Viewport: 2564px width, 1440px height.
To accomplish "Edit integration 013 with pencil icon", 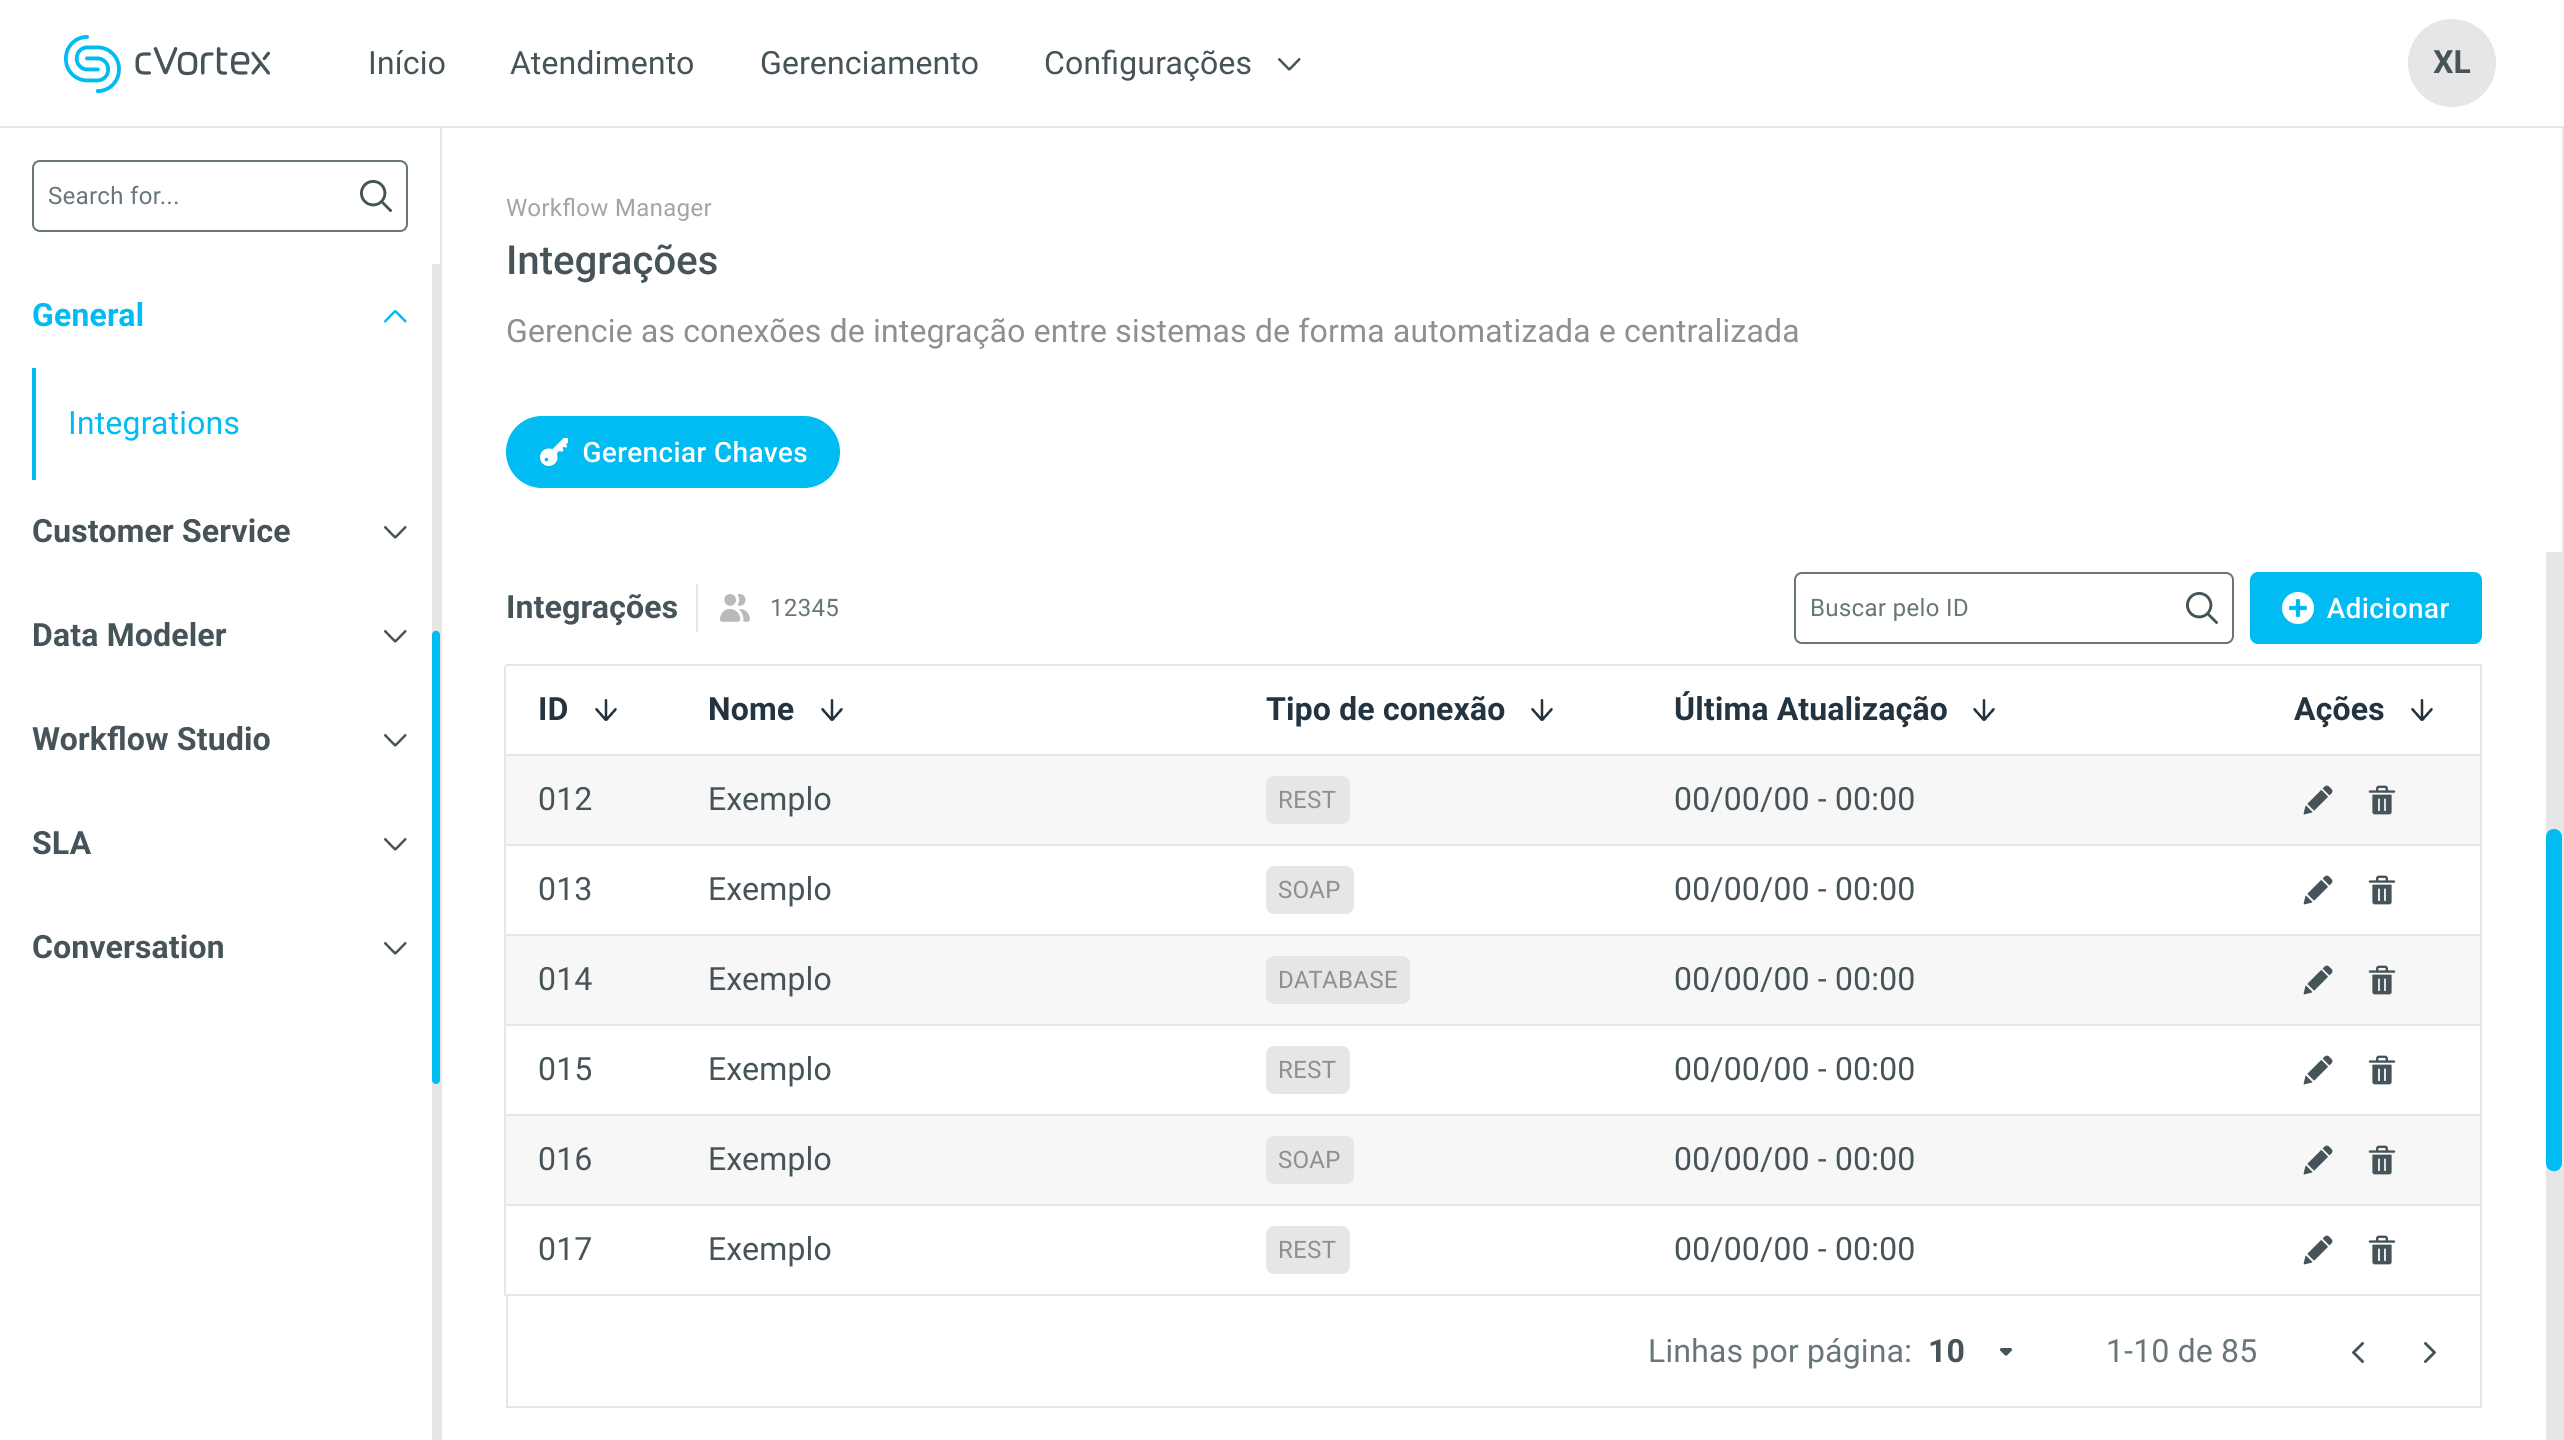I will click(2317, 890).
